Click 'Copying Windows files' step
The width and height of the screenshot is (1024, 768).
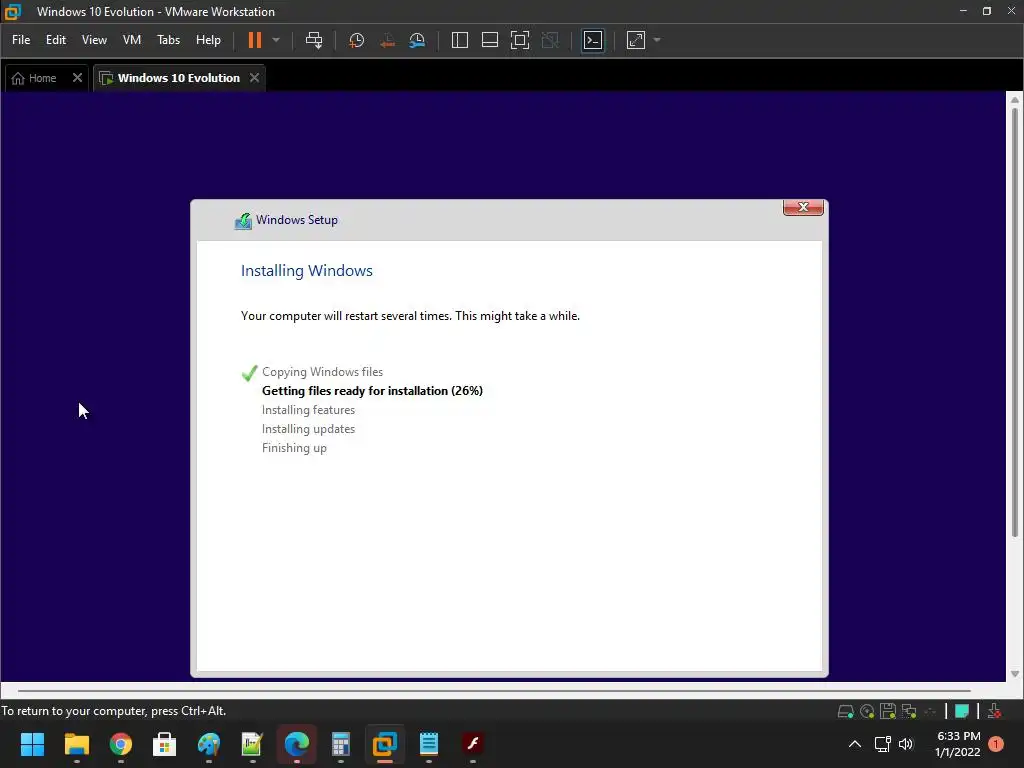click(x=322, y=372)
